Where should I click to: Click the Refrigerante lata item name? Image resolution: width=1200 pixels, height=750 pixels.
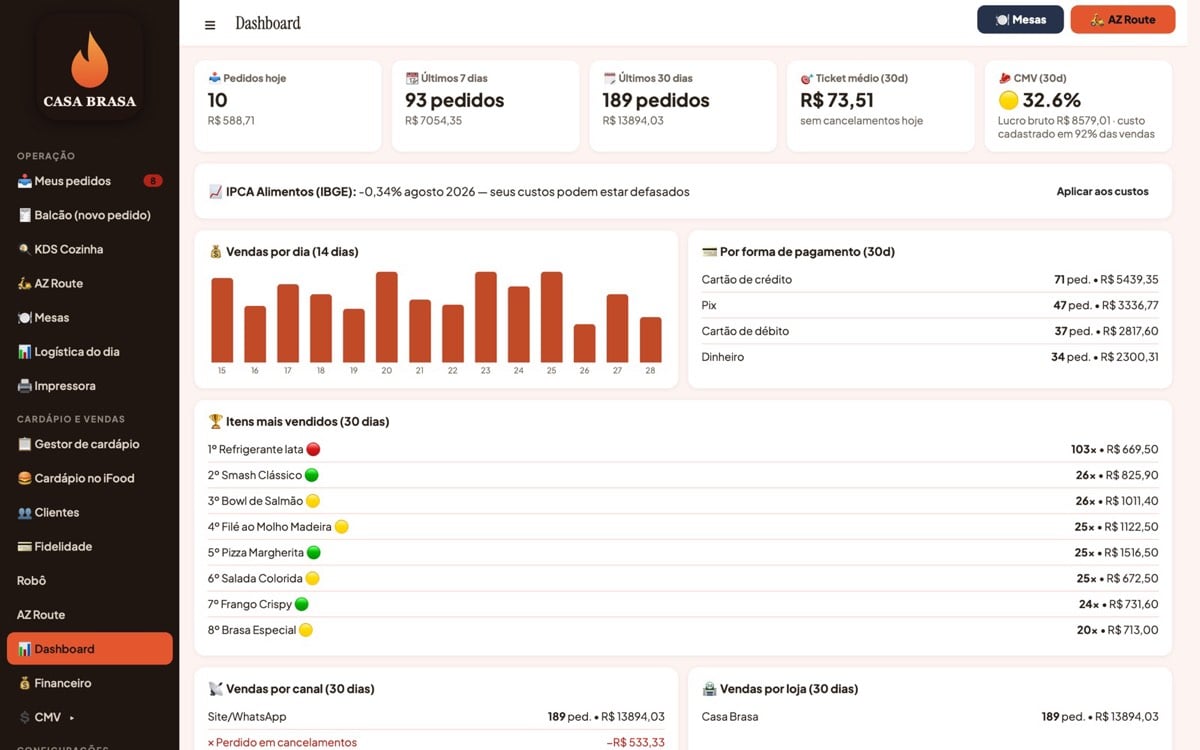click(261, 450)
